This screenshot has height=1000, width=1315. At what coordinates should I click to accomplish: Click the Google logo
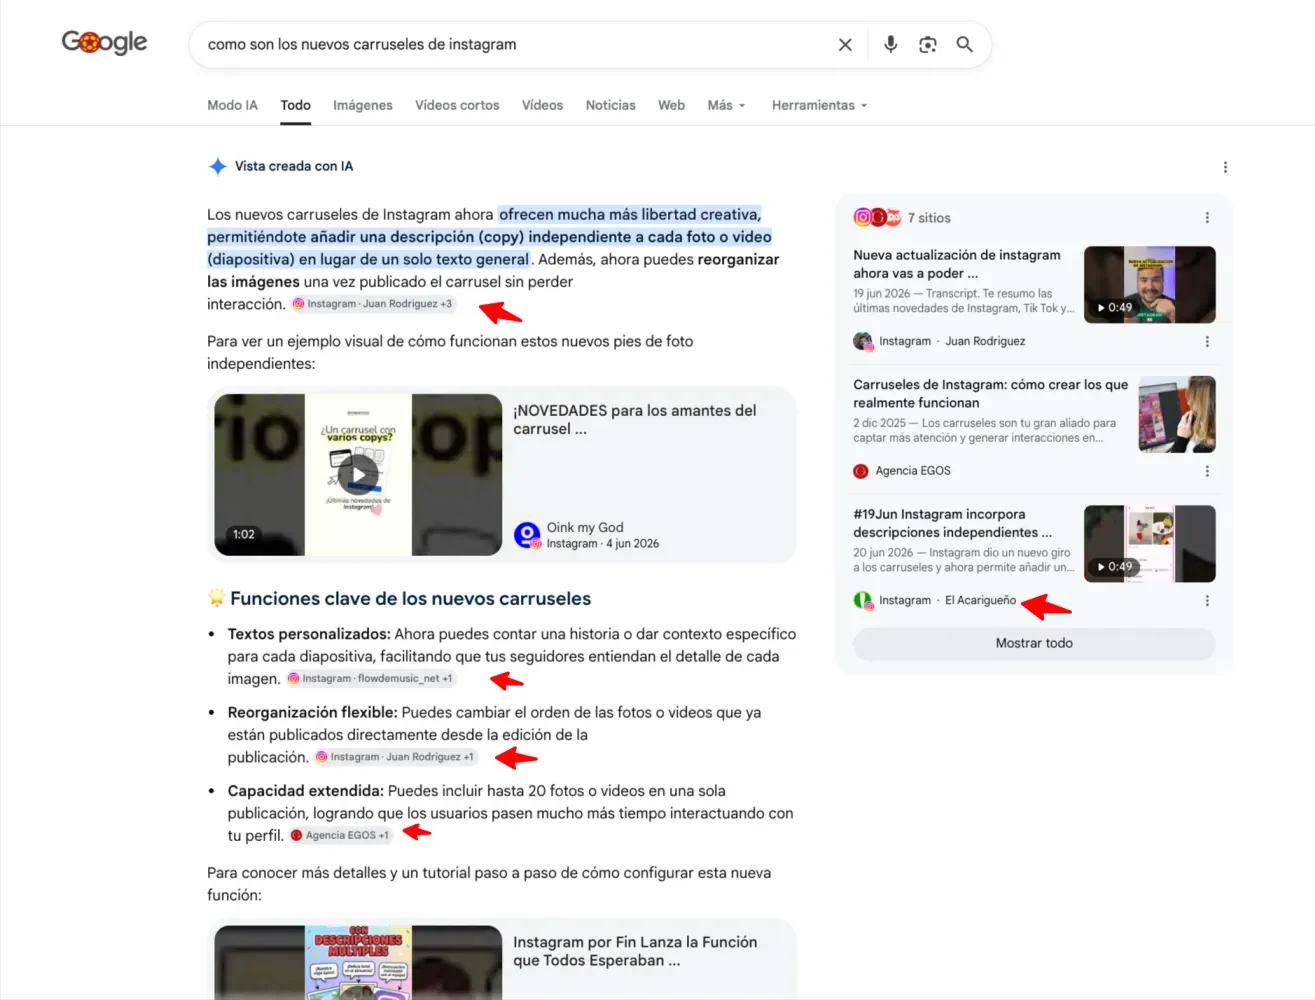point(104,42)
